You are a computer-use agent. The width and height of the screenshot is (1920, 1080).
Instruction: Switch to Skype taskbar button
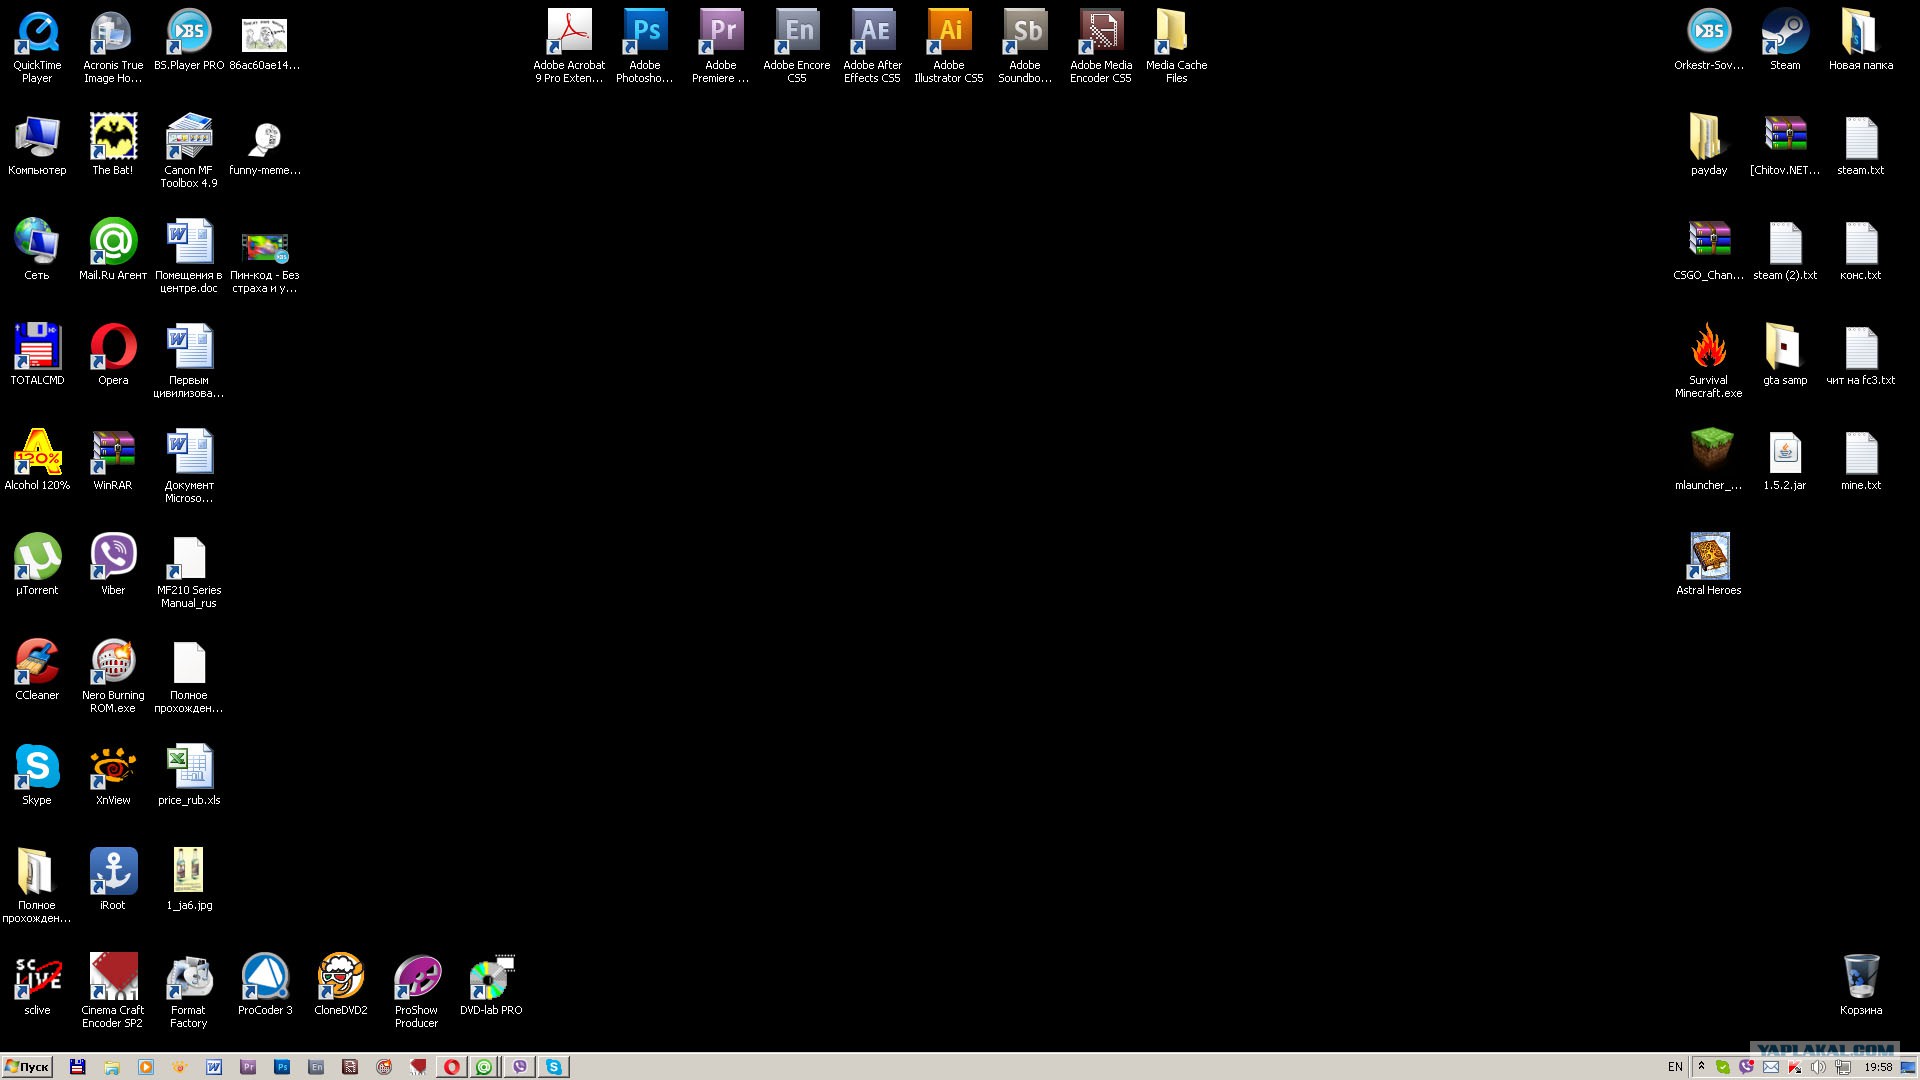point(553,1067)
